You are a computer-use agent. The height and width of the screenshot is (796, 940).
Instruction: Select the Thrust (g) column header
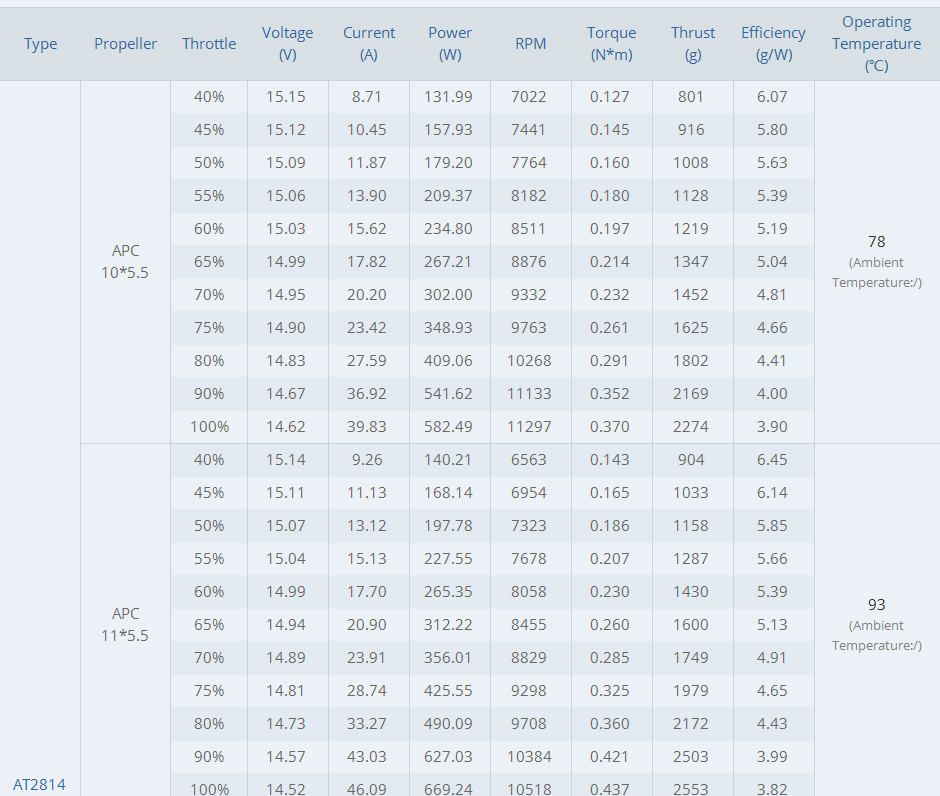(693, 44)
